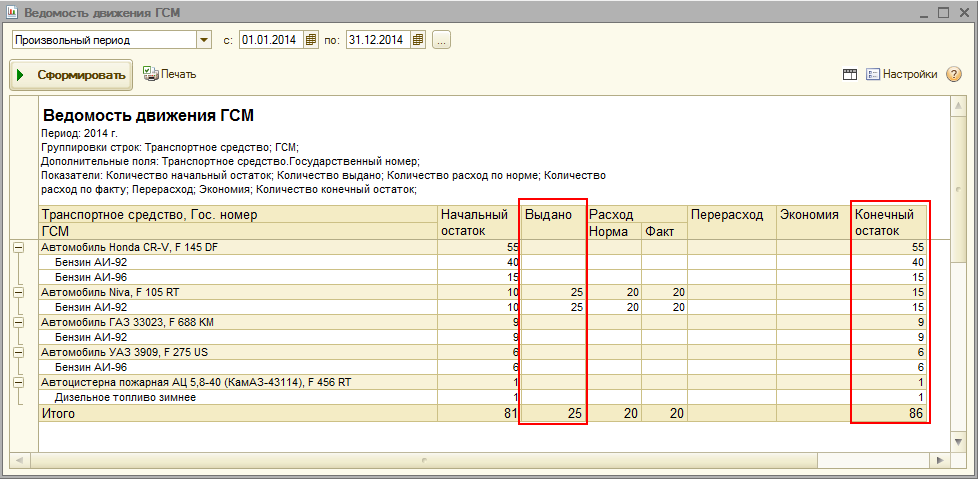Click the ellipsis period selection button
Image resolution: width=979 pixels, height=479 pixels.
pyautogui.click(x=441, y=40)
